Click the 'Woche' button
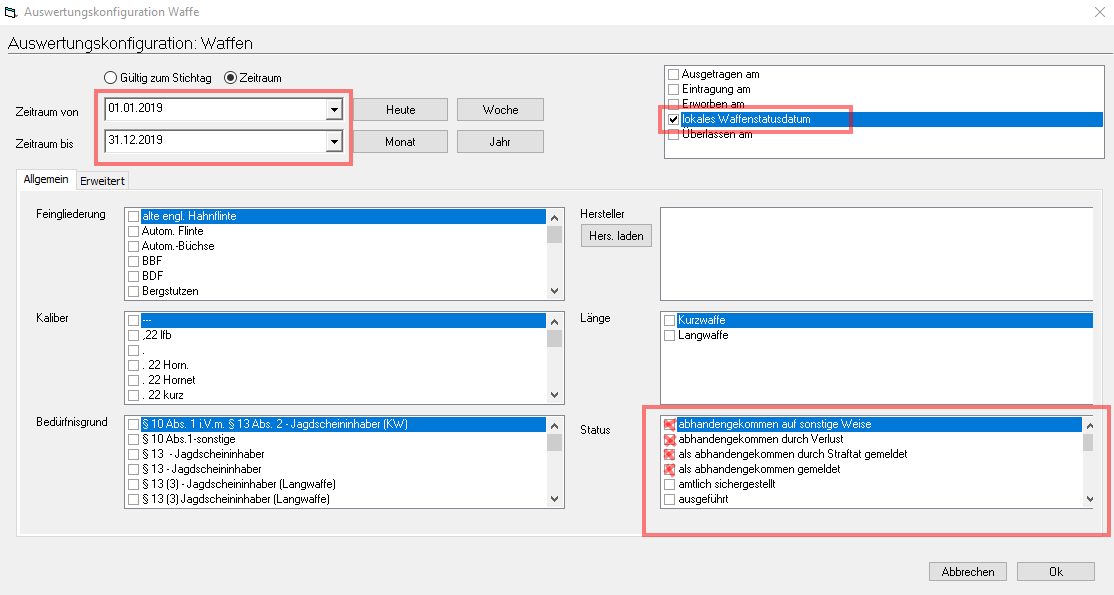Image resolution: width=1114 pixels, height=595 pixels. tap(500, 110)
